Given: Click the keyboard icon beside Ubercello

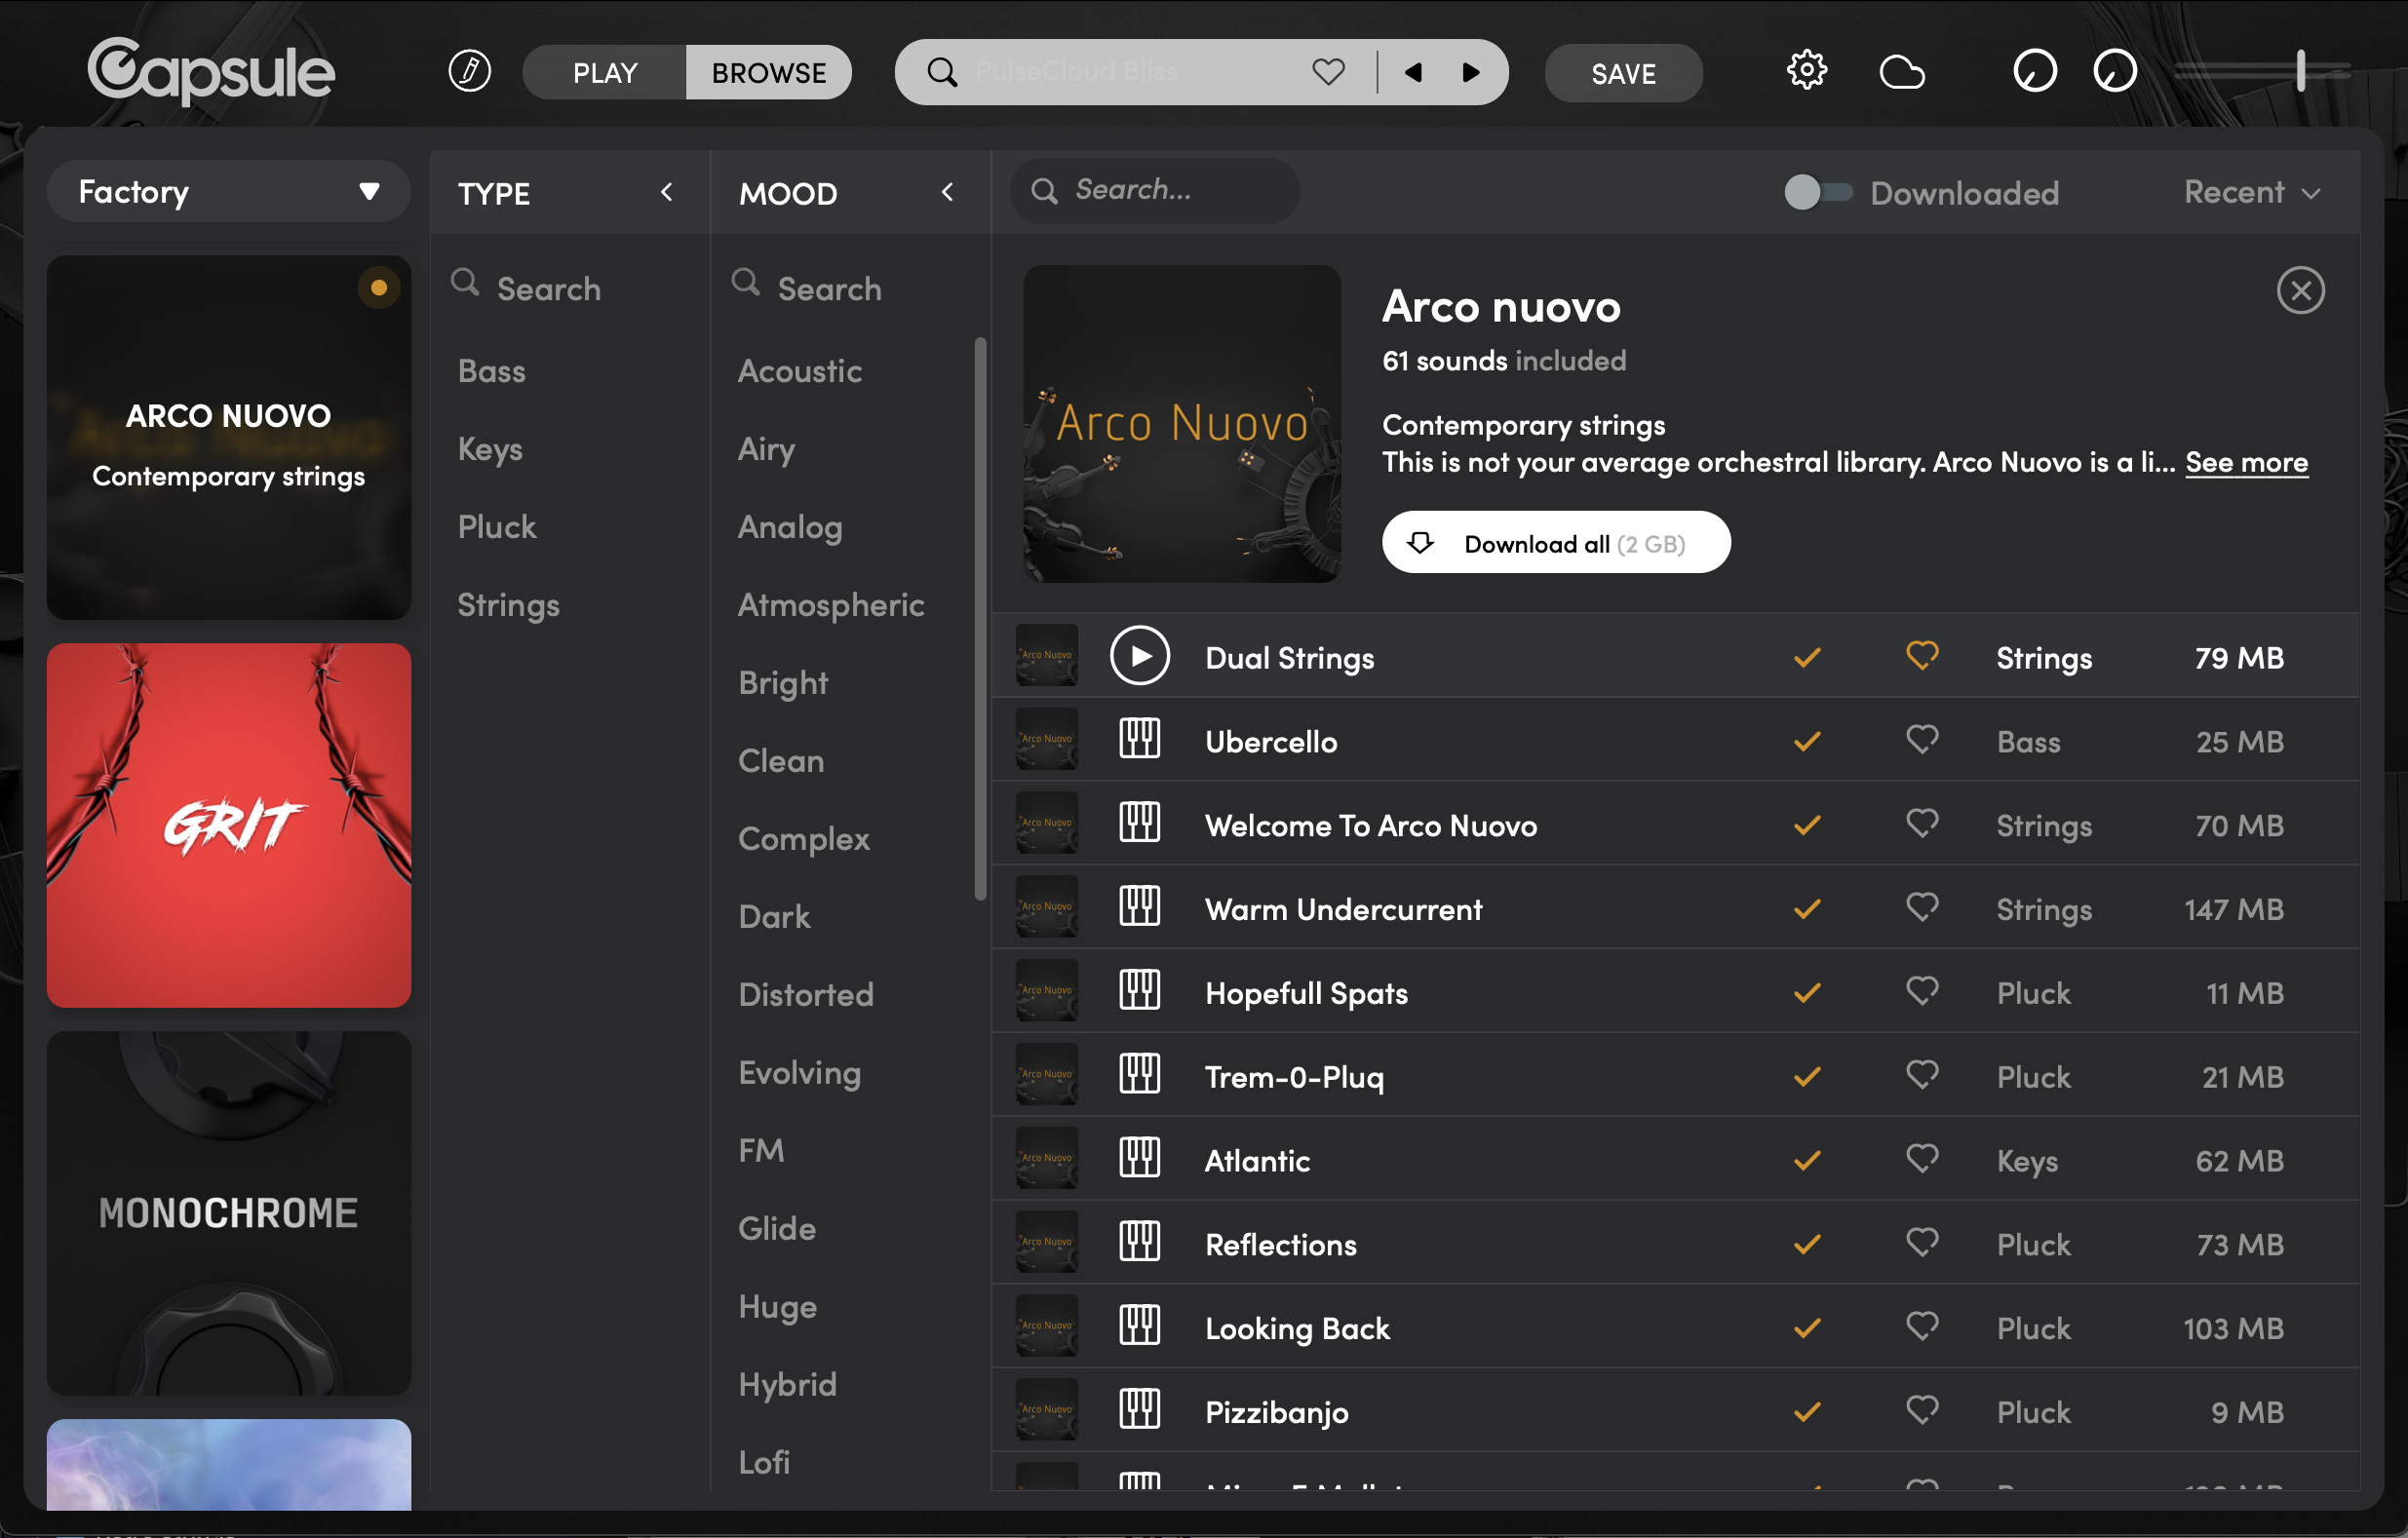Looking at the screenshot, I should 1139,740.
